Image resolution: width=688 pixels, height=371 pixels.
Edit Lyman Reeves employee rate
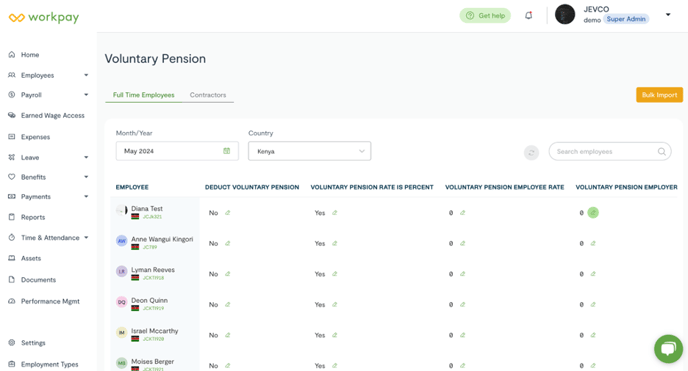(x=462, y=274)
